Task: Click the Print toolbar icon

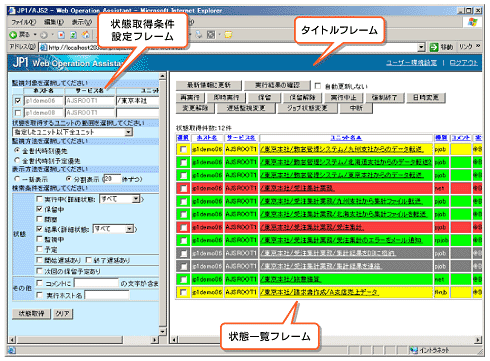Action: click(x=199, y=35)
